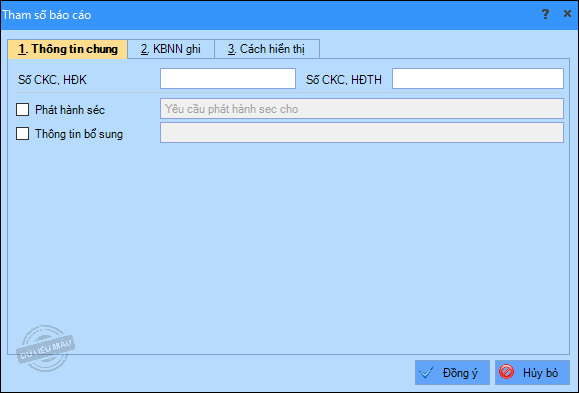The width and height of the screenshot is (579, 393).
Task: Enable the Phát hành séc checkbox
Action: coord(23,109)
